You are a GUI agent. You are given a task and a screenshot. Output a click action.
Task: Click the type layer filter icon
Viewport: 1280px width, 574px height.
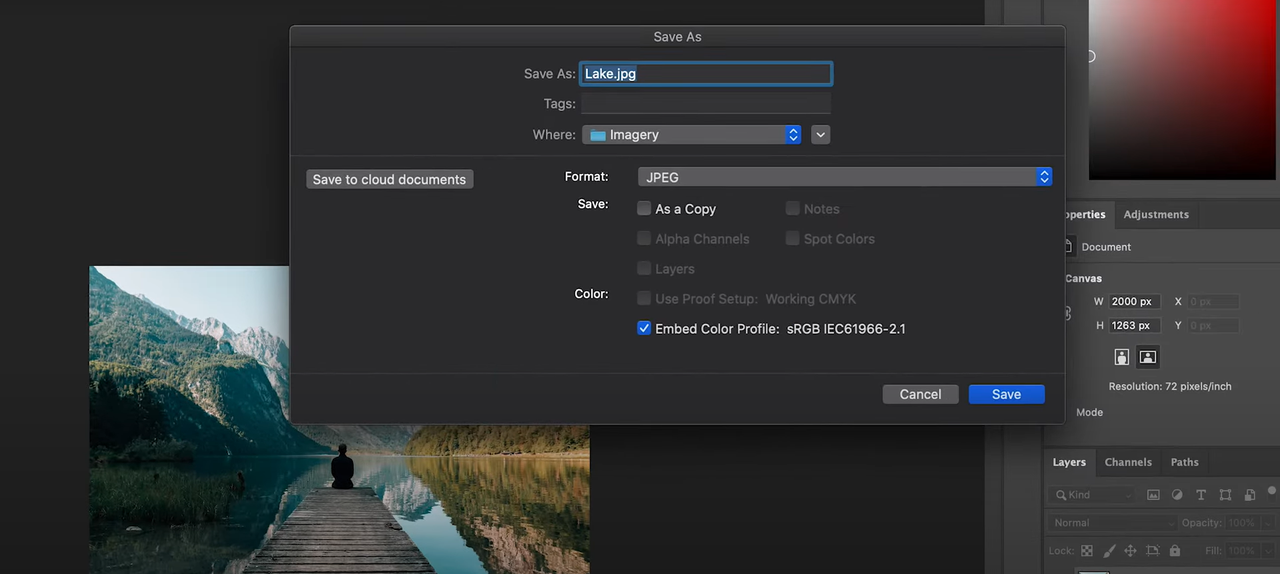point(1201,495)
